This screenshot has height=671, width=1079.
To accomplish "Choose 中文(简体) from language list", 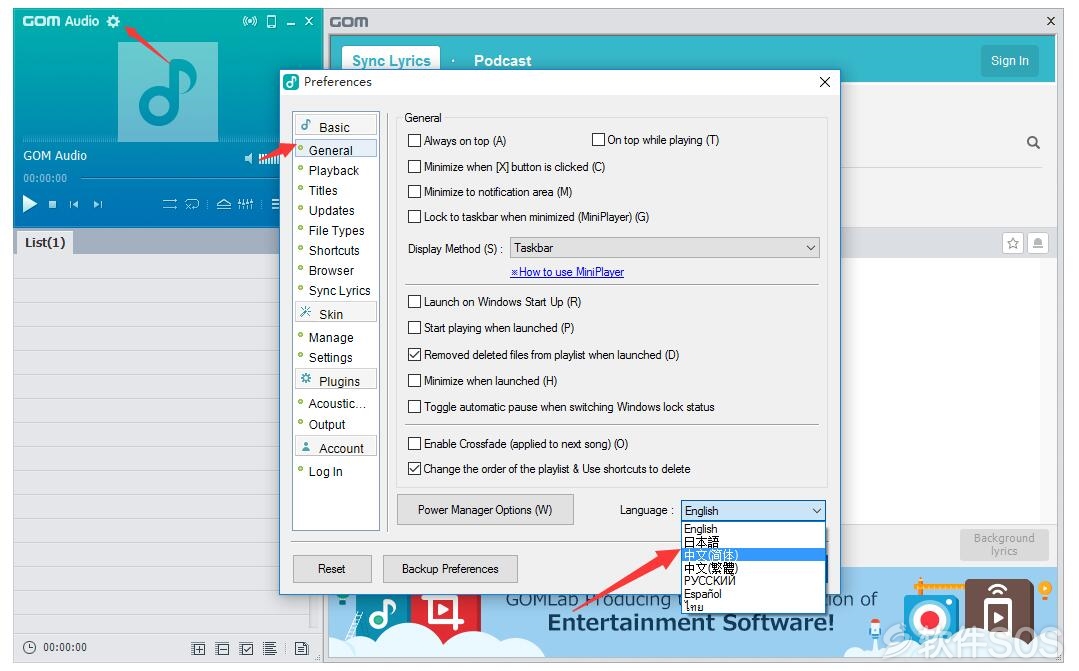I will [754, 555].
